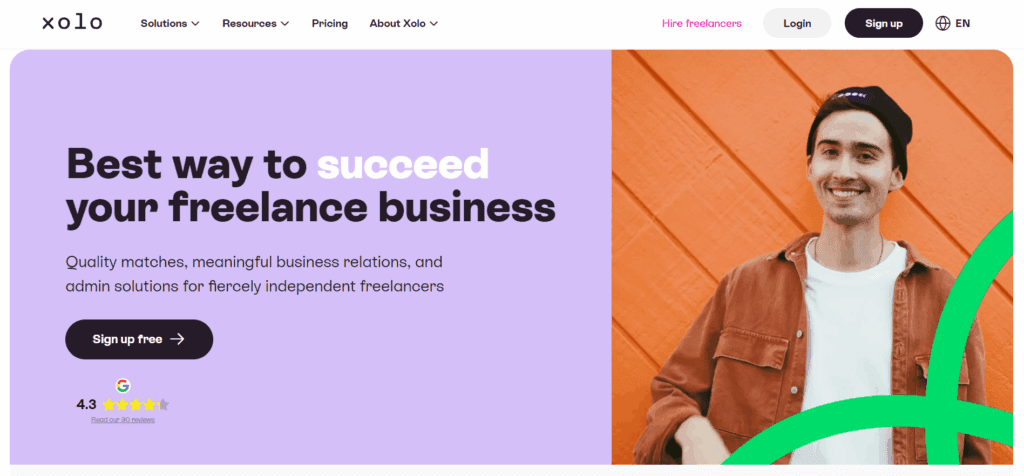Open the Pricing page
This screenshot has width=1024, height=476.
tap(330, 23)
